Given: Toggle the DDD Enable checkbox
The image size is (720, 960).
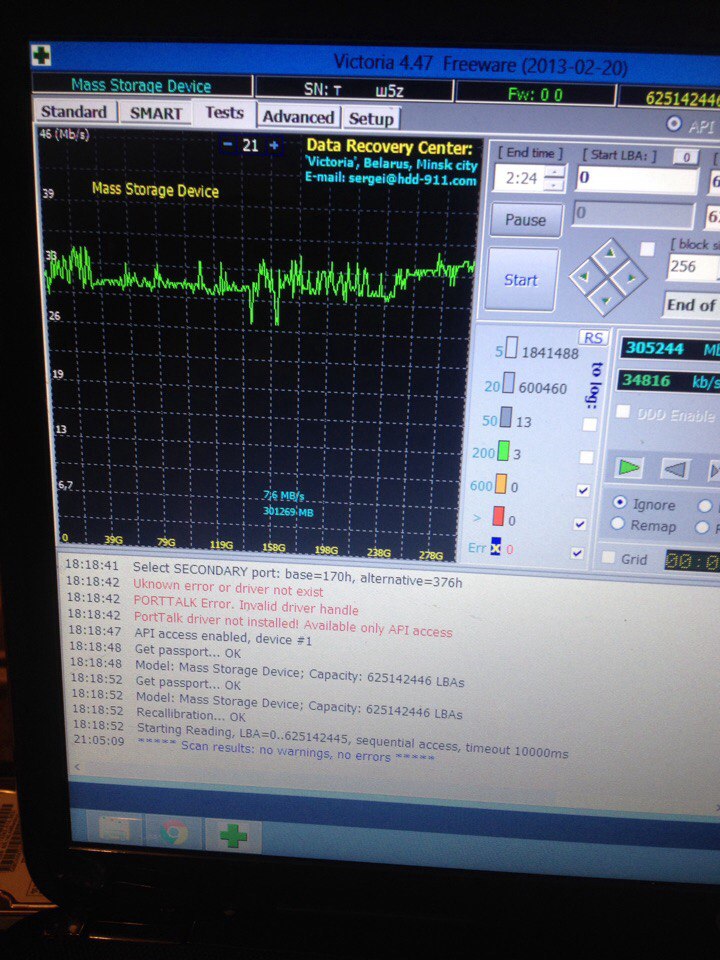Looking at the screenshot, I should 623,411.
